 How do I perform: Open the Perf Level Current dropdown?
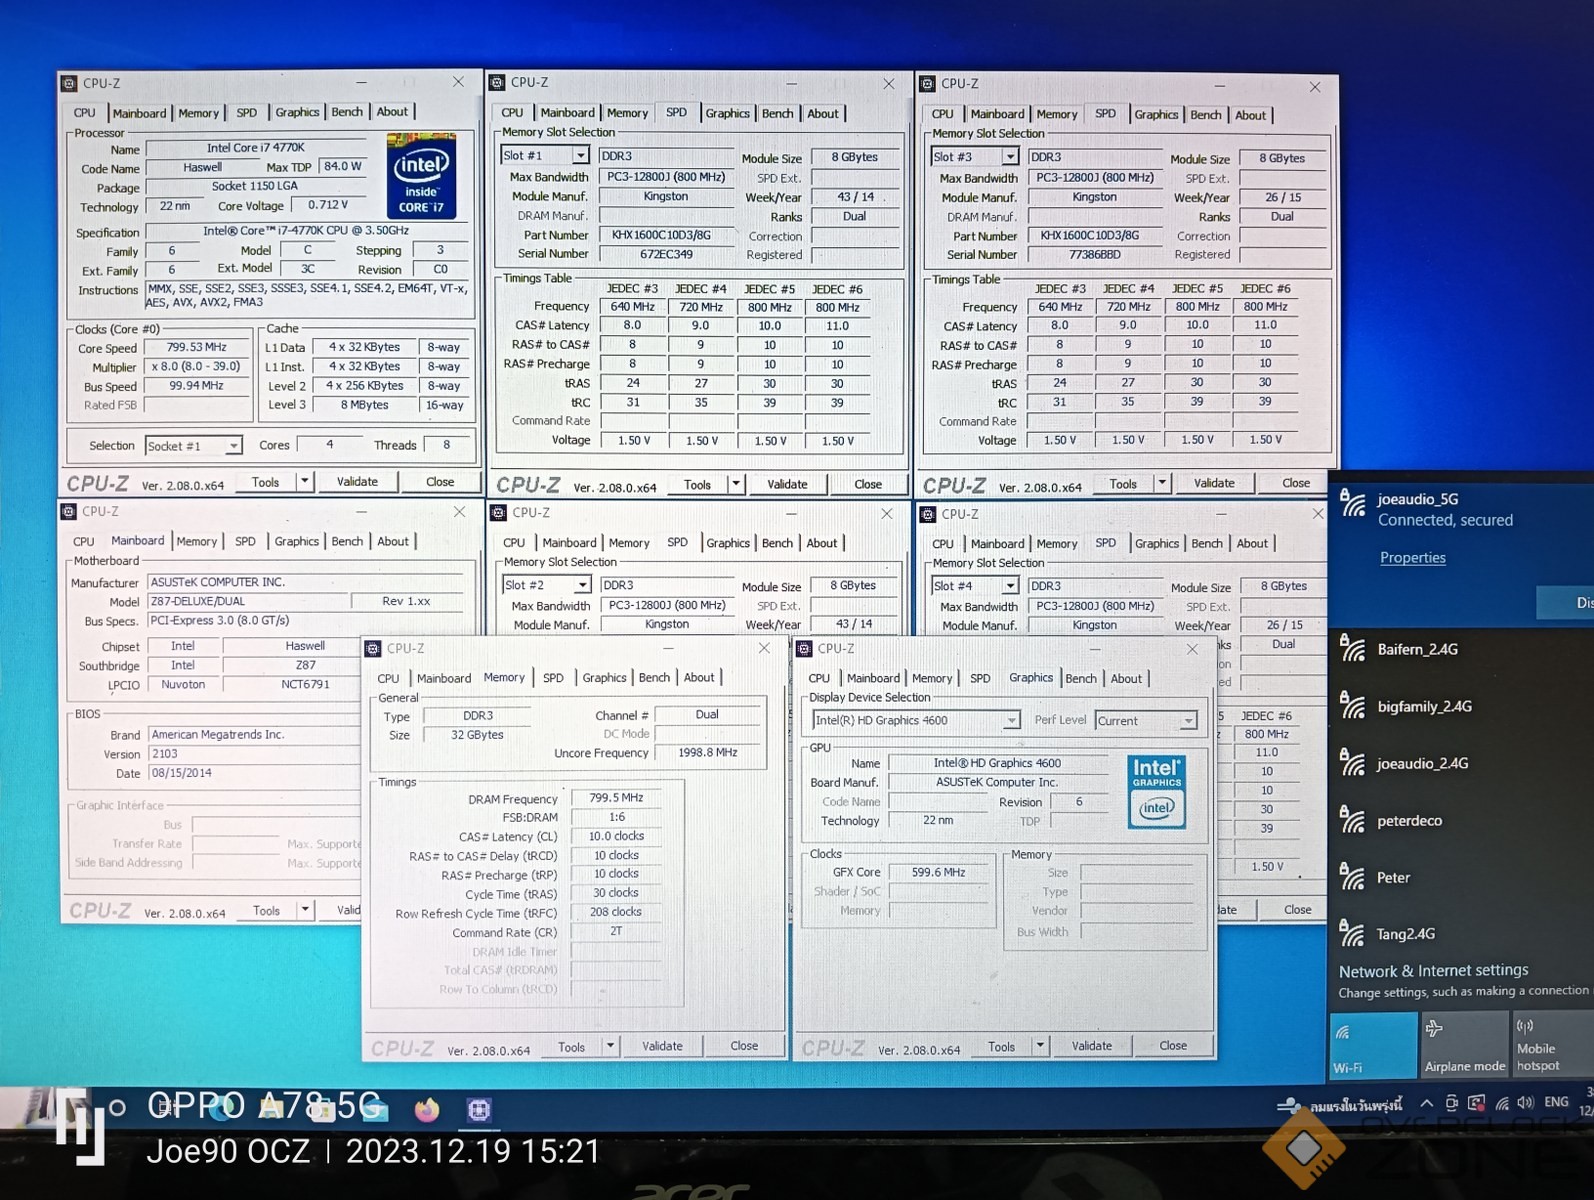(x=1187, y=721)
